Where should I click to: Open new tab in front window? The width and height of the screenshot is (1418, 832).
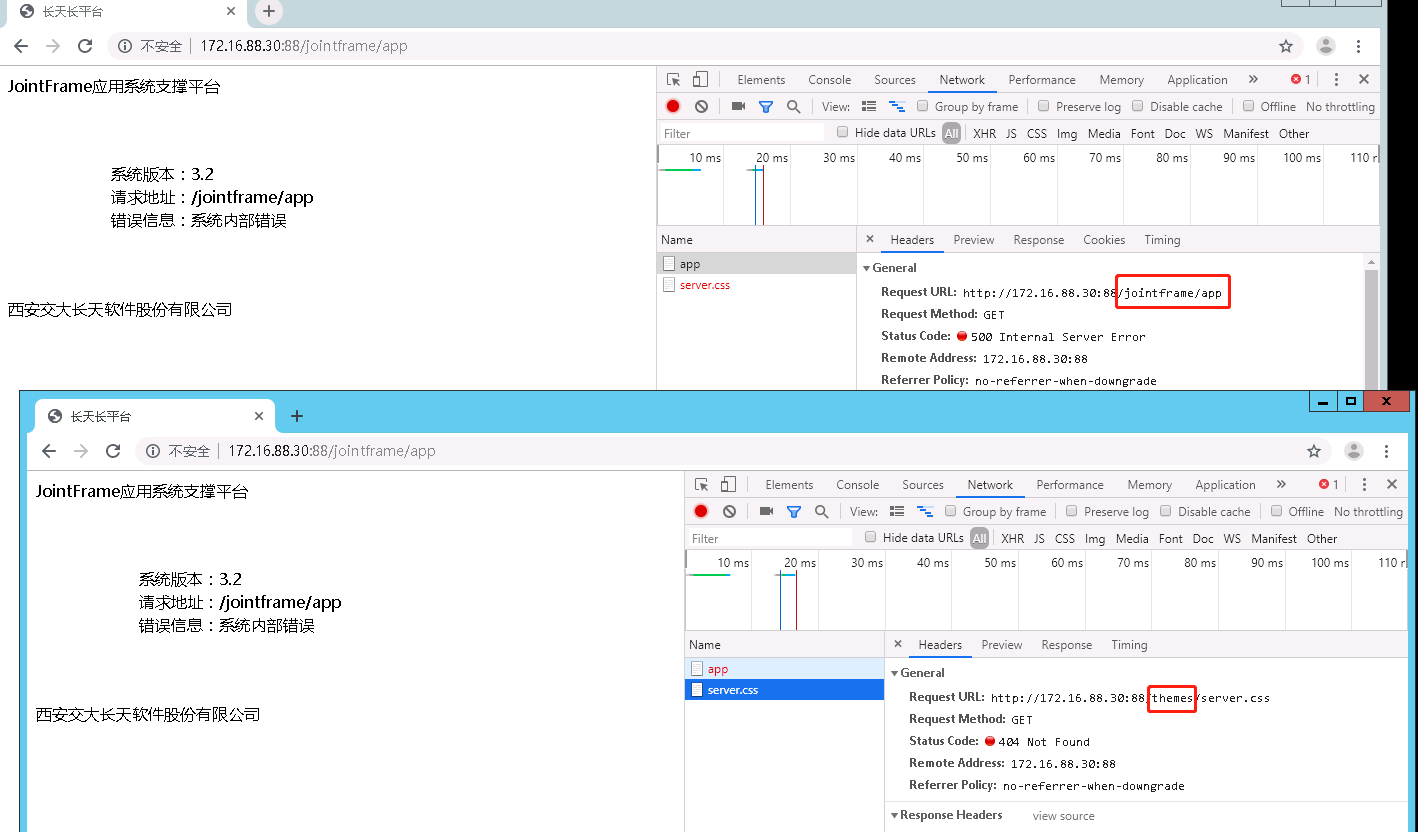(296, 416)
